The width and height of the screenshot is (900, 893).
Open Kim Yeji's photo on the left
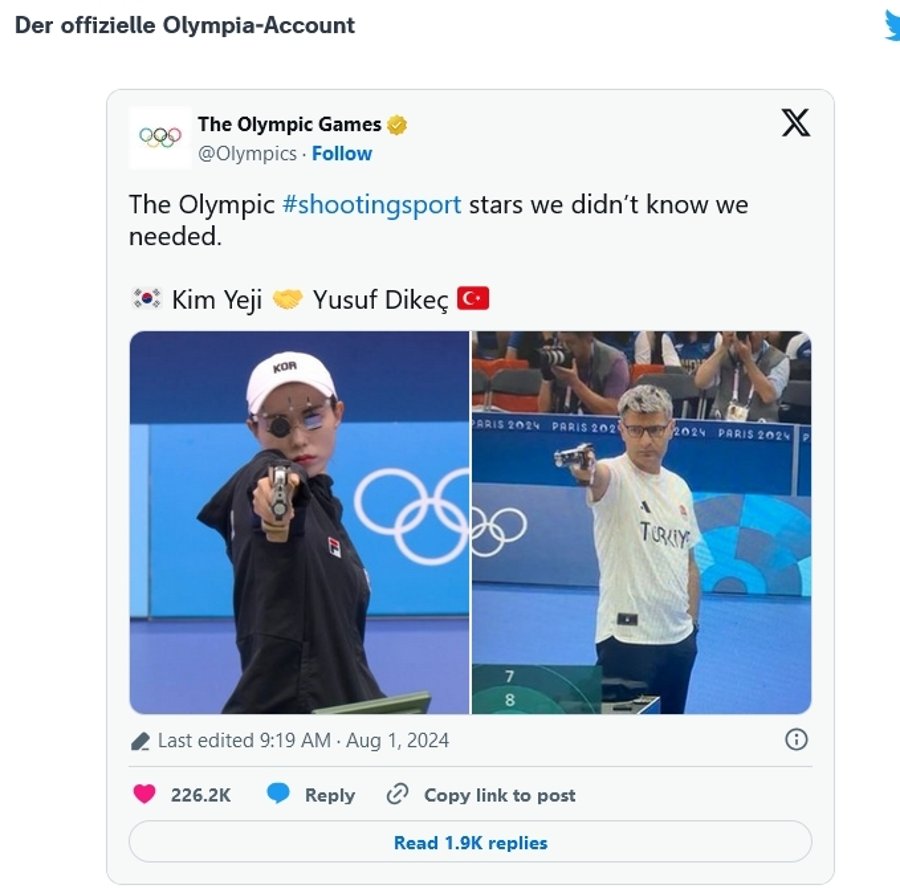click(x=299, y=522)
